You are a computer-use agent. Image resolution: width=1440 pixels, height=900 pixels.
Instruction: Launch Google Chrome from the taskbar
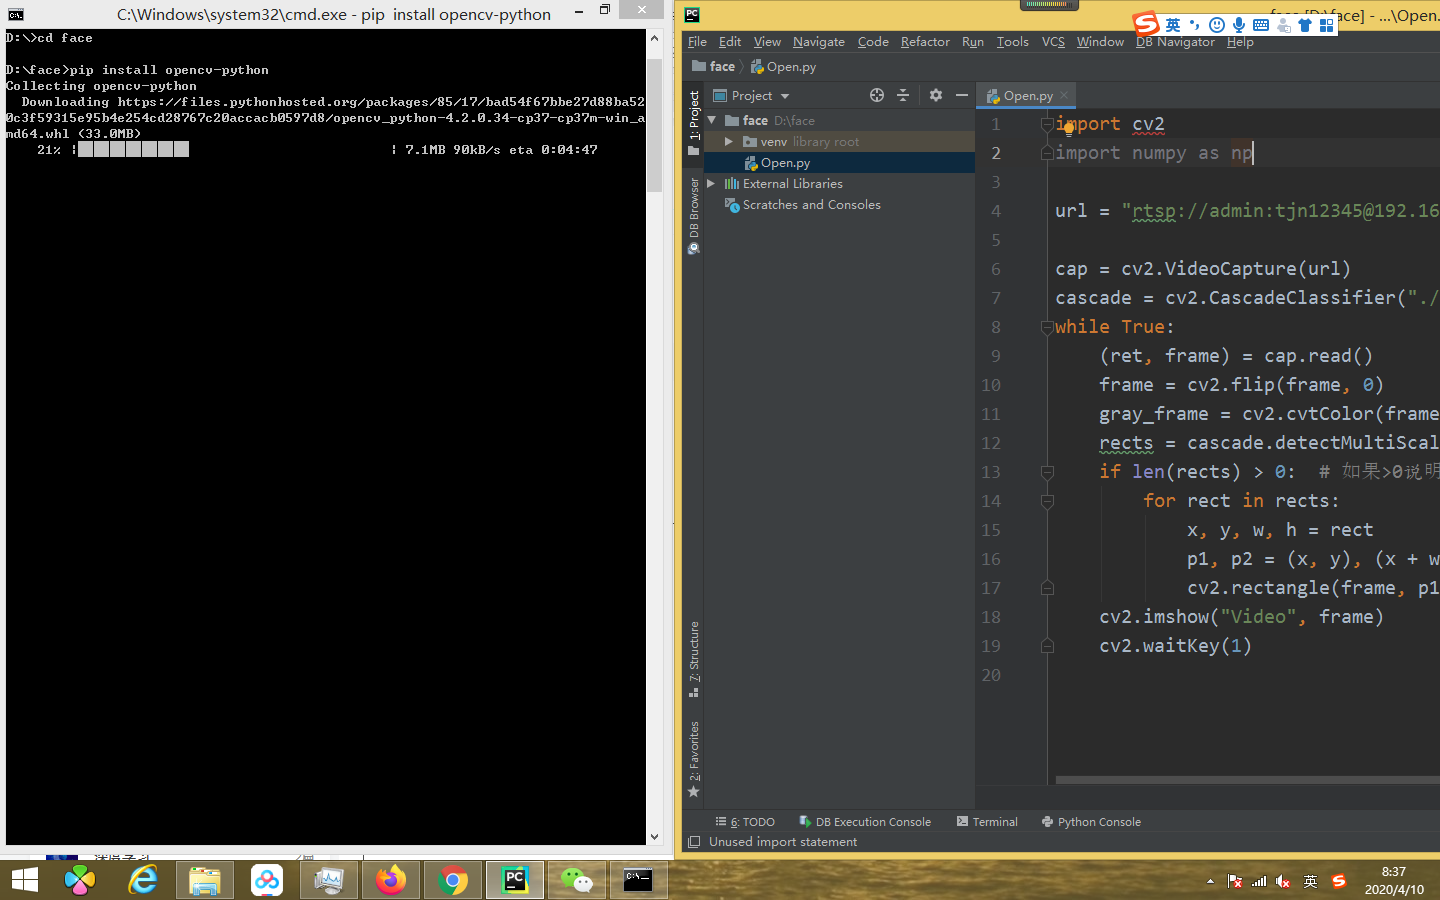452,880
